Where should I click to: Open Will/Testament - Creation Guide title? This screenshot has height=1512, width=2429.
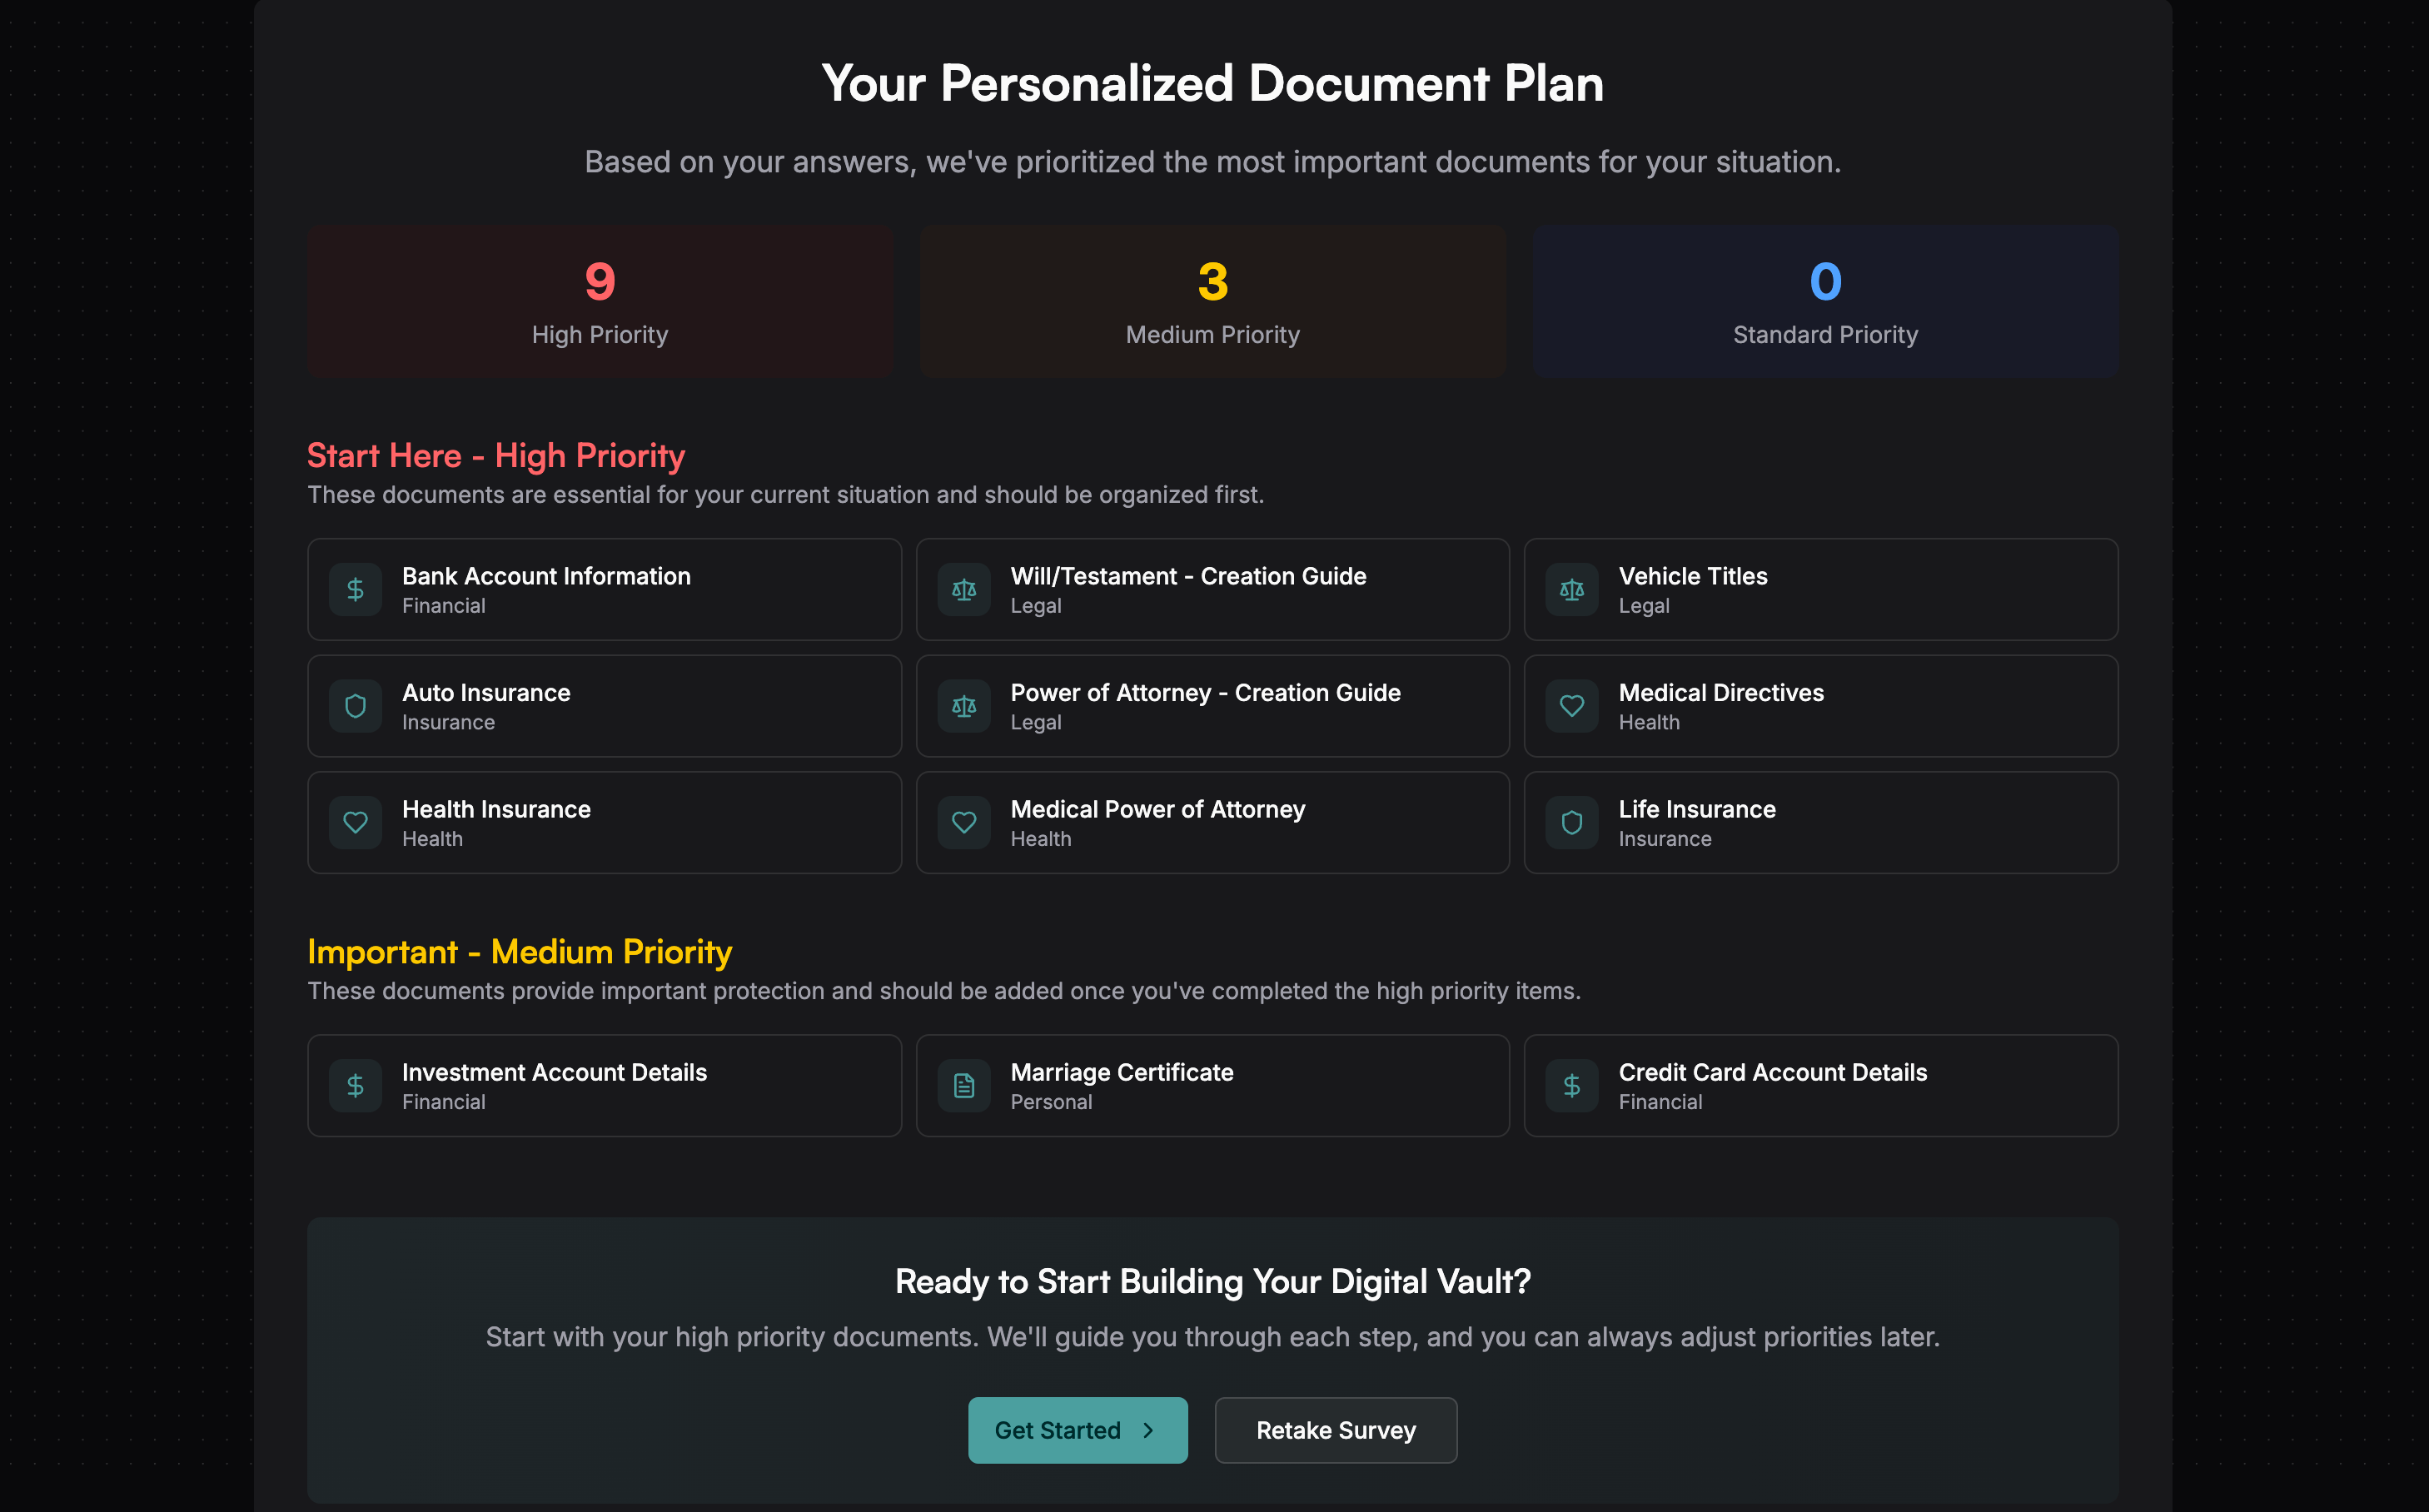point(1188,576)
